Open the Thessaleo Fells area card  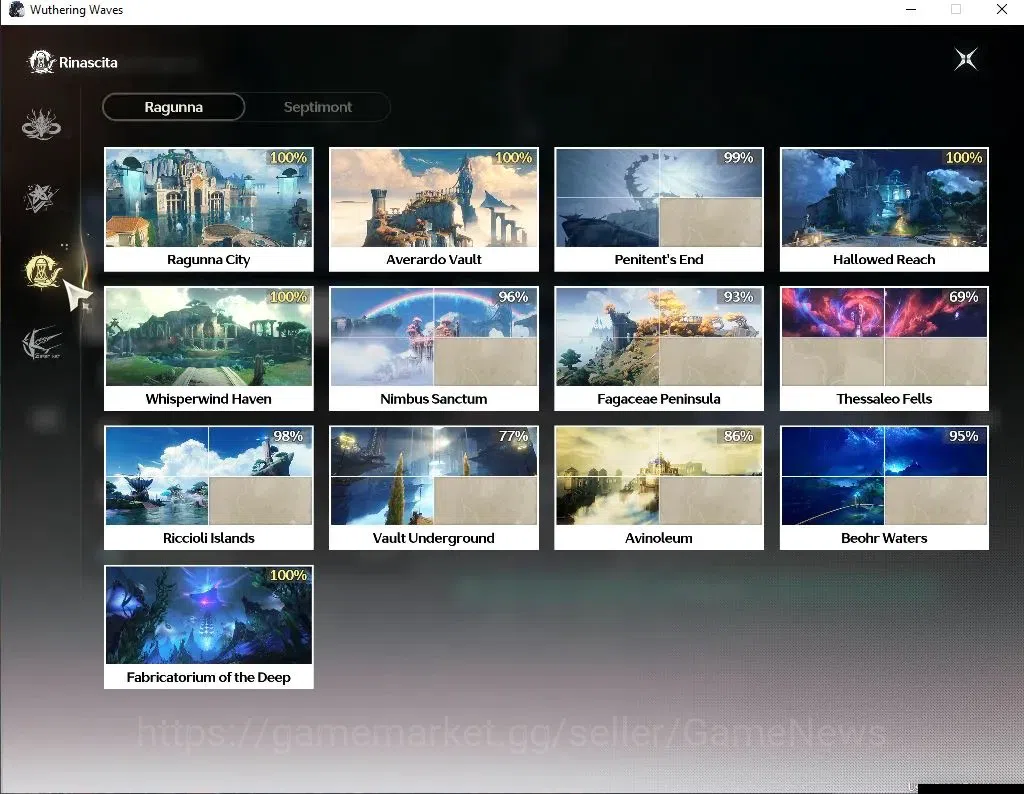point(884,349)
